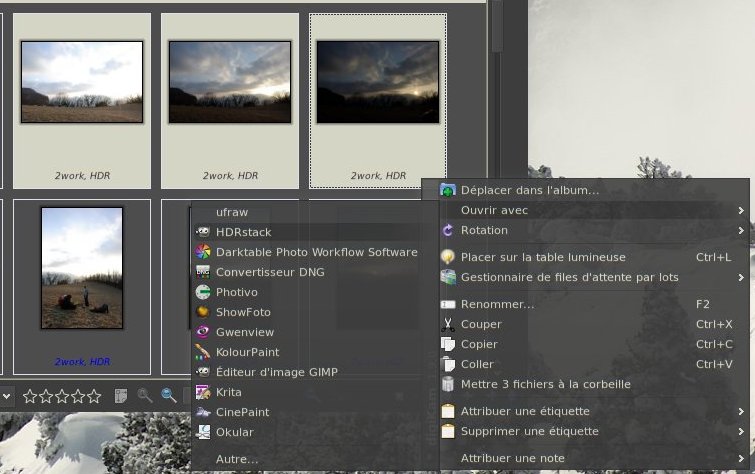755x474 pixels.
Task: Click the document note icon beside the stars
Action: click(121, 396)
